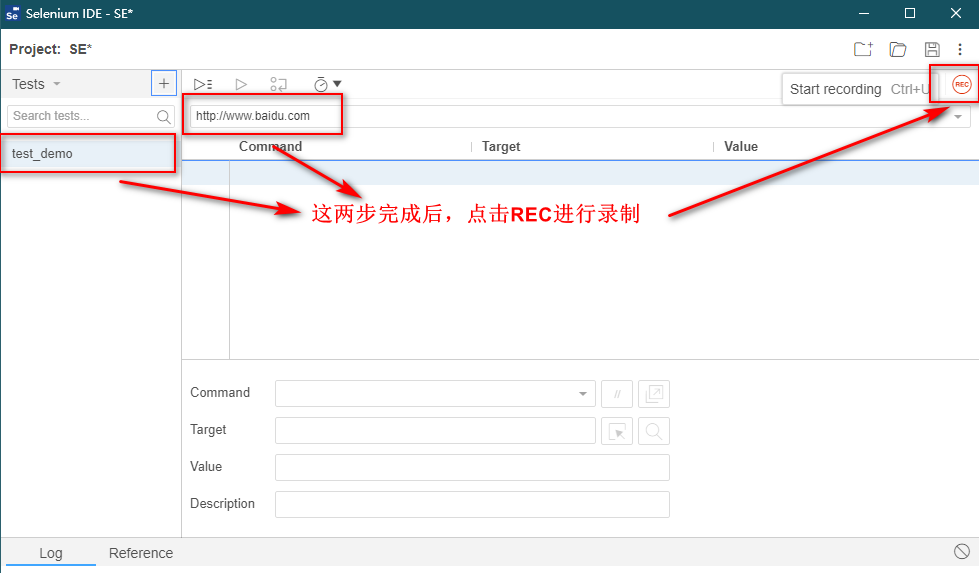
Task: Open the test execution speed control
Action: pyautogui.click(x=326, y=85)
